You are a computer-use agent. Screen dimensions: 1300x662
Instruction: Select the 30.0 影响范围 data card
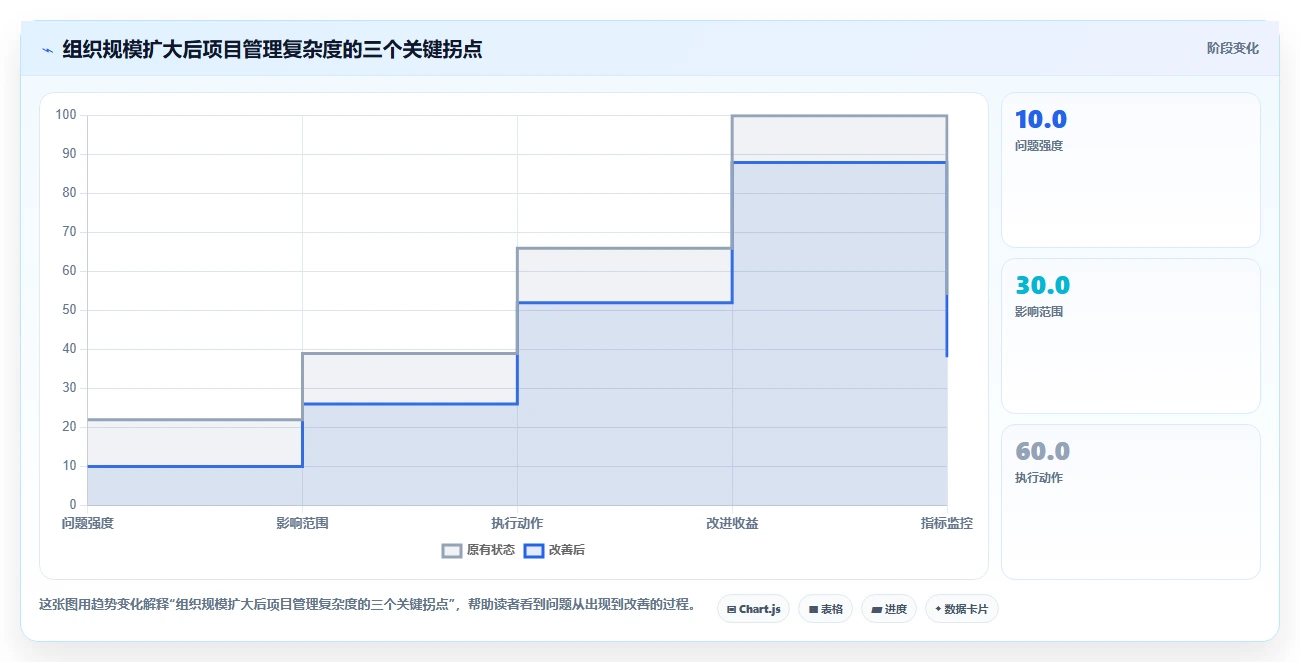(x=1130, y=336)
